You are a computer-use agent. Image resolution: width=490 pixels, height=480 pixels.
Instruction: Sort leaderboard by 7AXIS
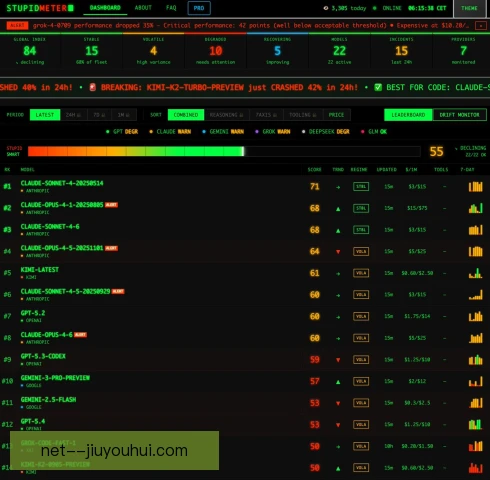[x=266, y=115]
